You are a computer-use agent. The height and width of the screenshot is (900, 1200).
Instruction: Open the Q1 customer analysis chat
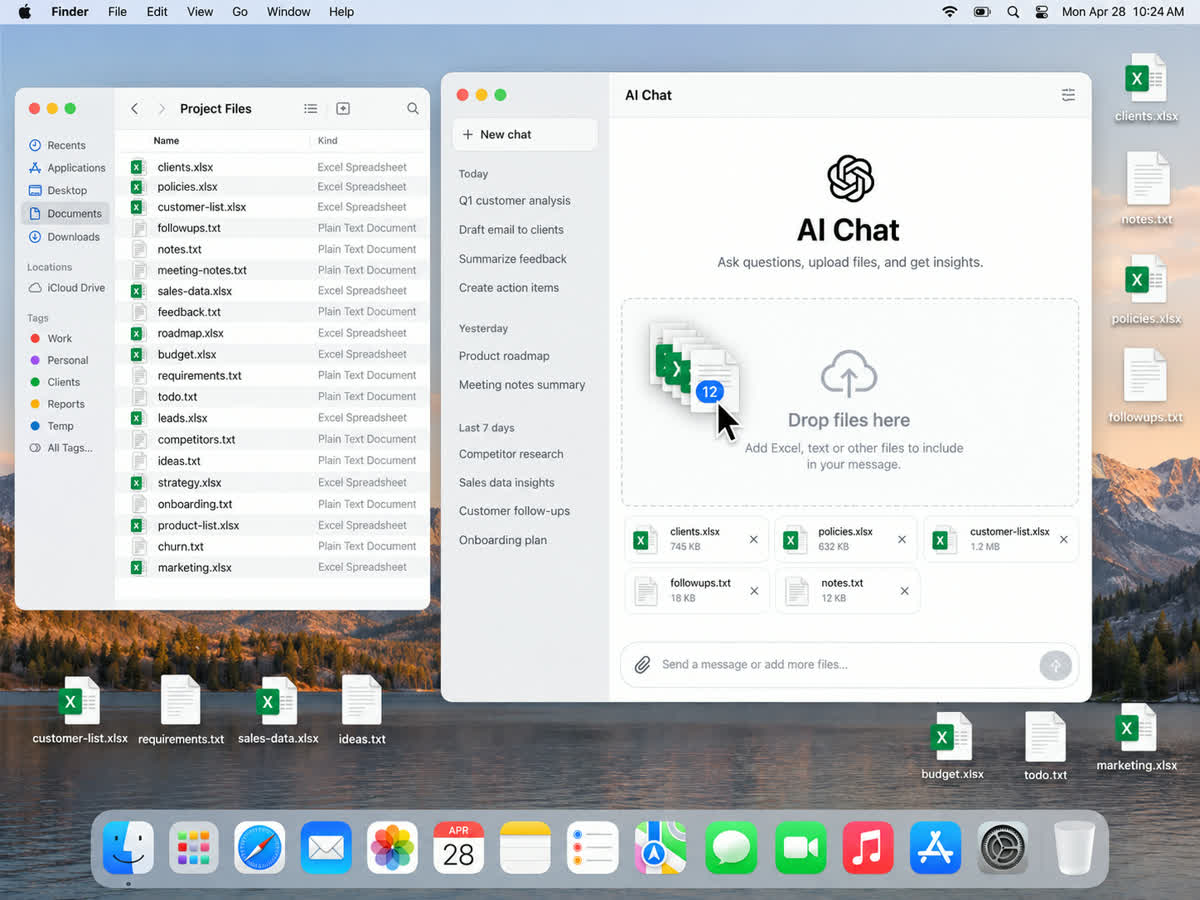pos(515,201)
